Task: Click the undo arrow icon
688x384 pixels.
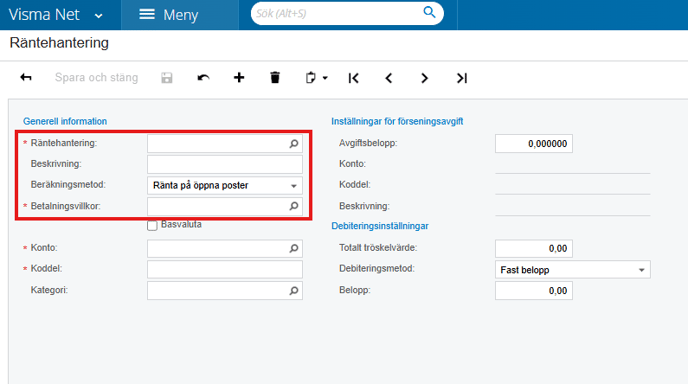Action: [203, 78]
